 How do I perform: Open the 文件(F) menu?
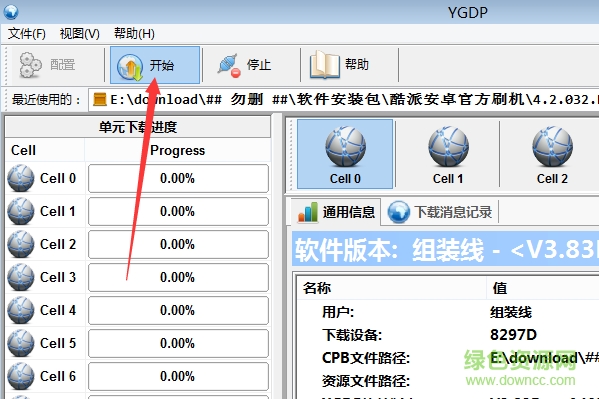(27, 34)
